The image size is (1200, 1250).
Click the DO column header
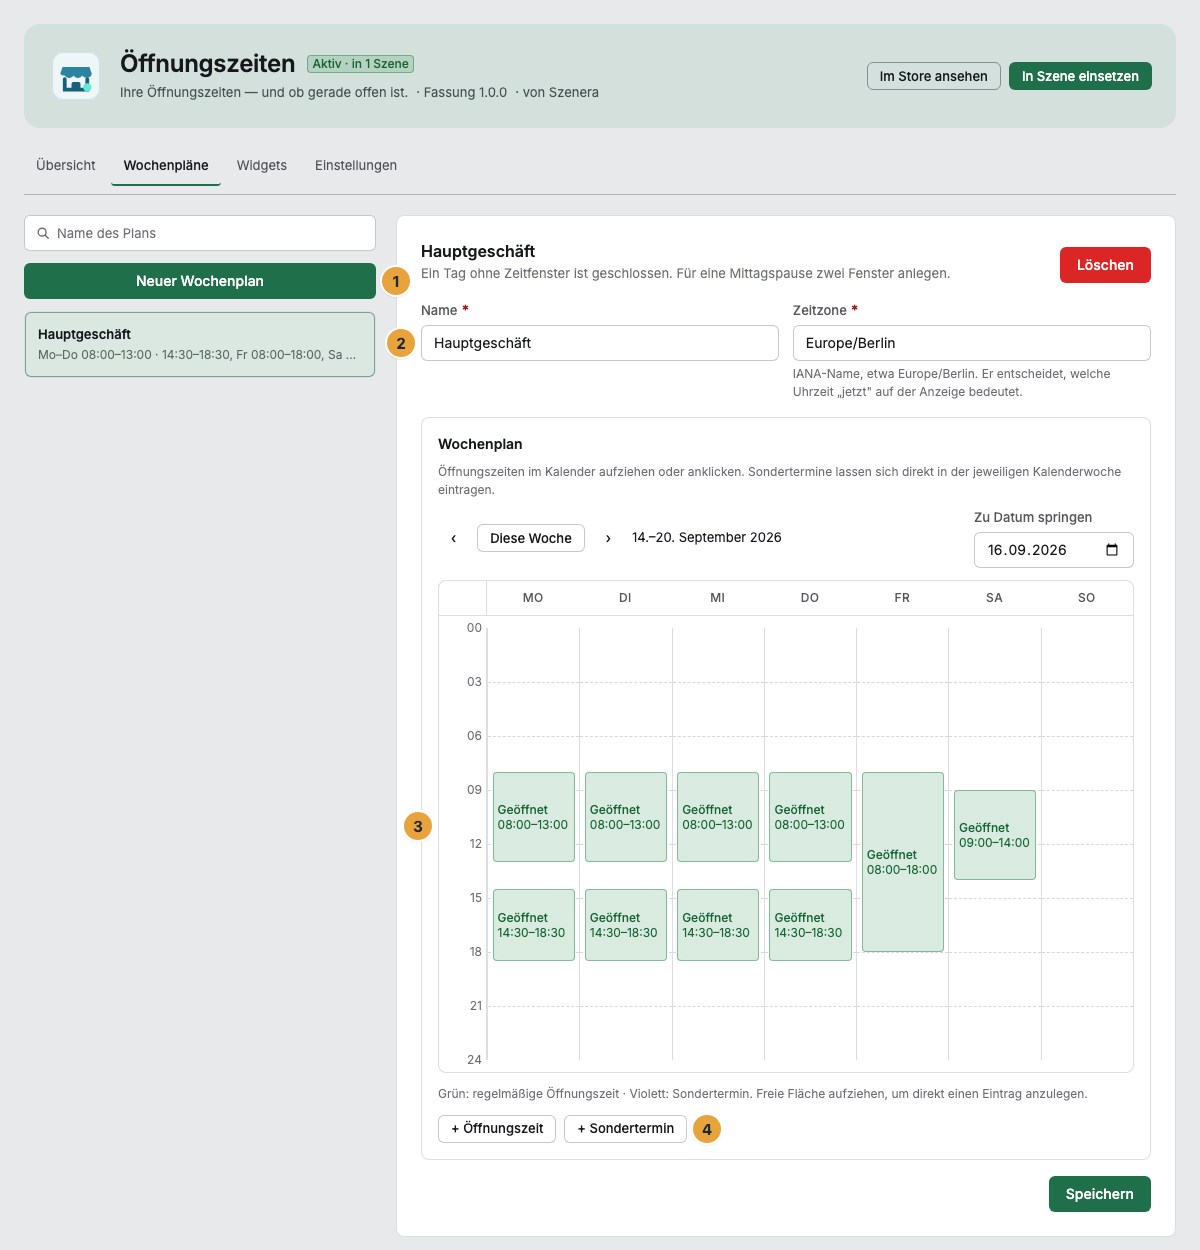(810, 598)
